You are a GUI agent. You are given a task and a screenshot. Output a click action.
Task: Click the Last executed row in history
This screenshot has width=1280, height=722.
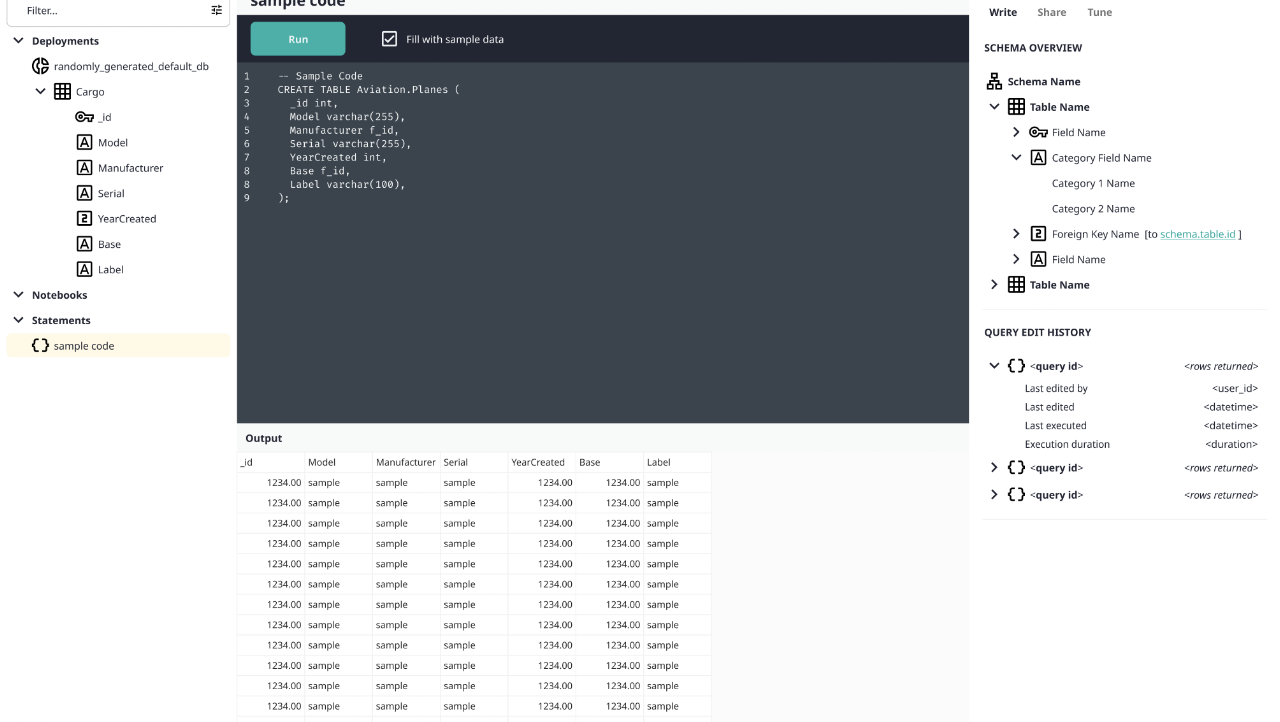pyautogui.click(x=1141, y=426)
